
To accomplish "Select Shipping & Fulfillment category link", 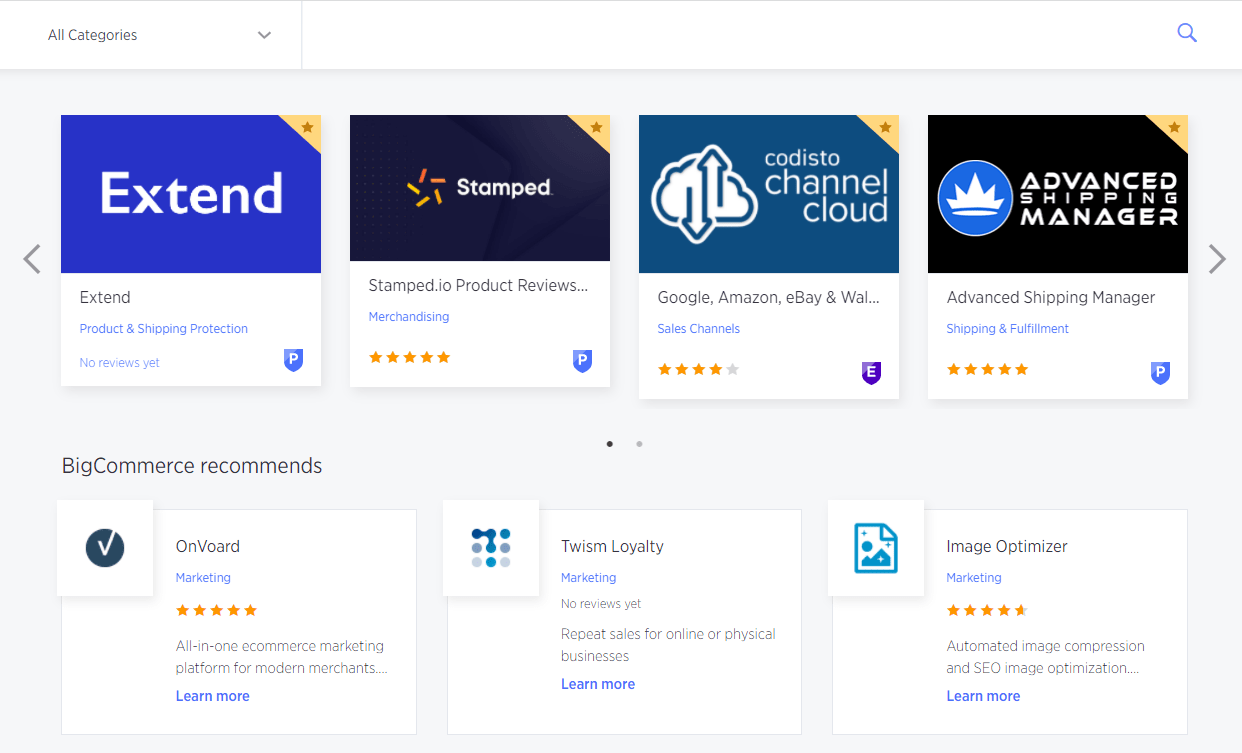I will (1008, 328).
